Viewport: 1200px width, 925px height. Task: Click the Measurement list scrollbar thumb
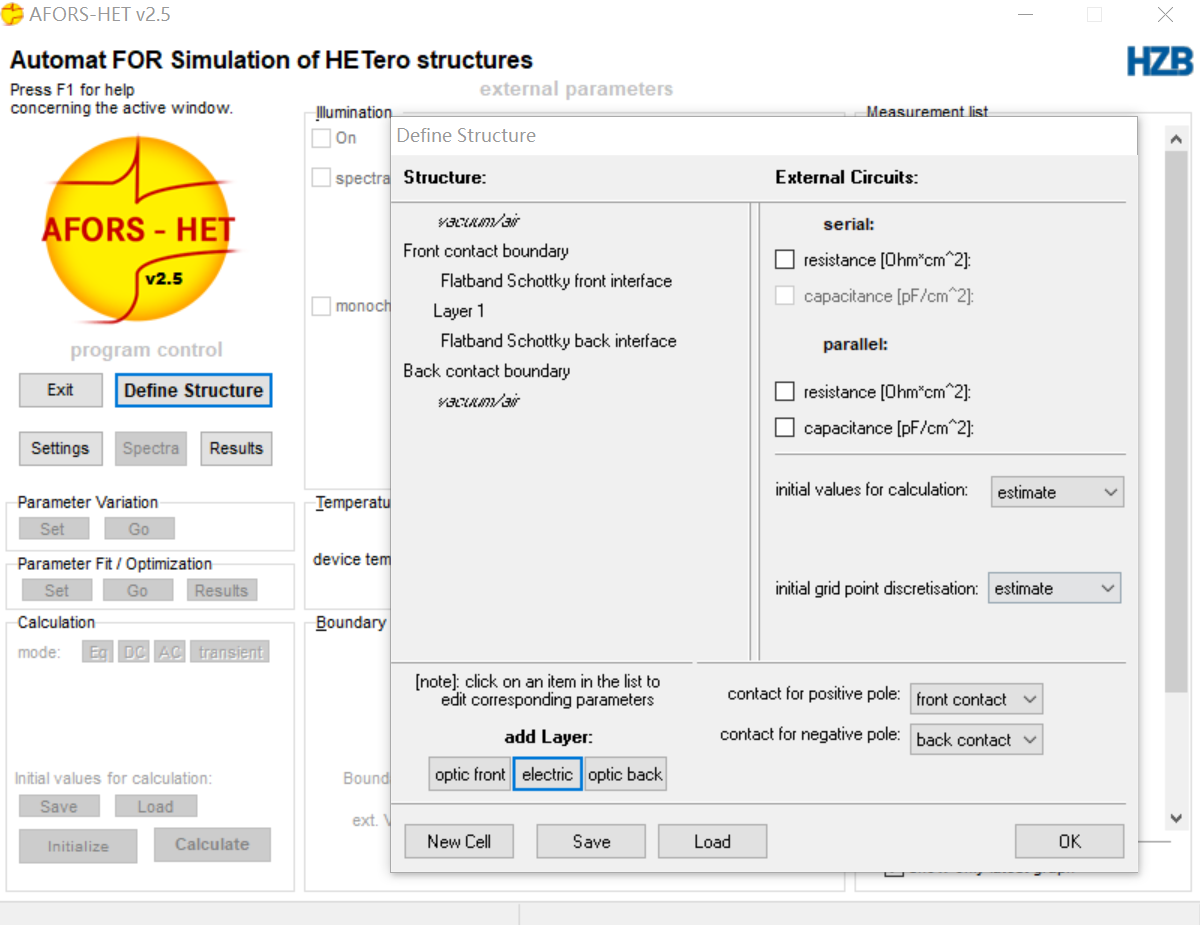(1176, 423)
